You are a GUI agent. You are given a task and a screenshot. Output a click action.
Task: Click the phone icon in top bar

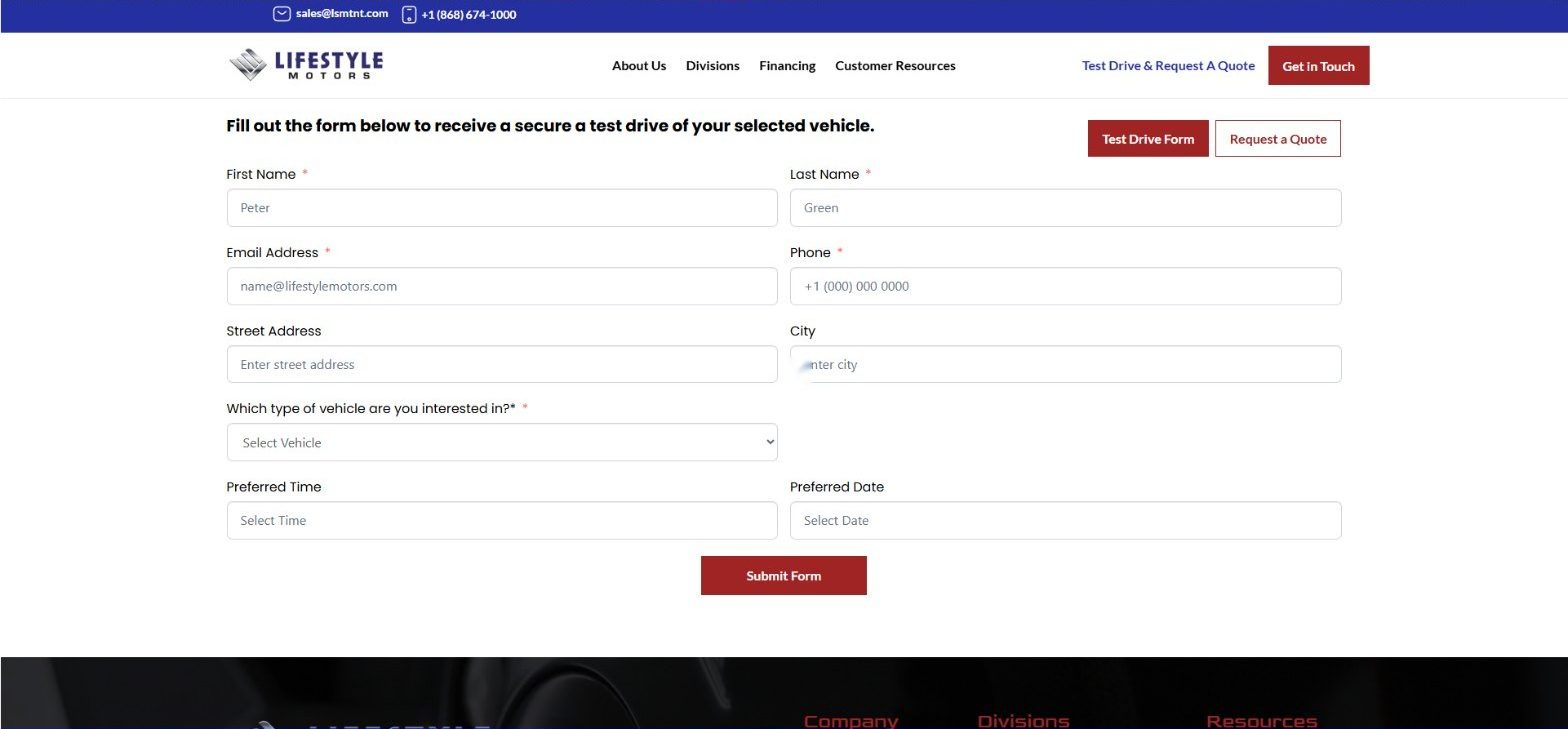click(409, 14)
